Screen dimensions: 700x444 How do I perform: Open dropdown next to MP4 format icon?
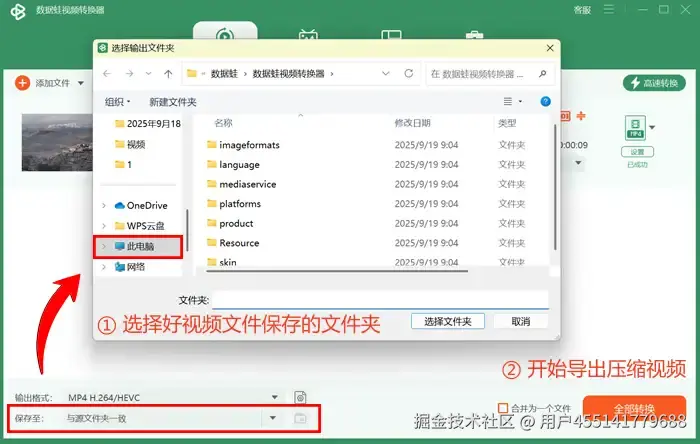point(652,128)
